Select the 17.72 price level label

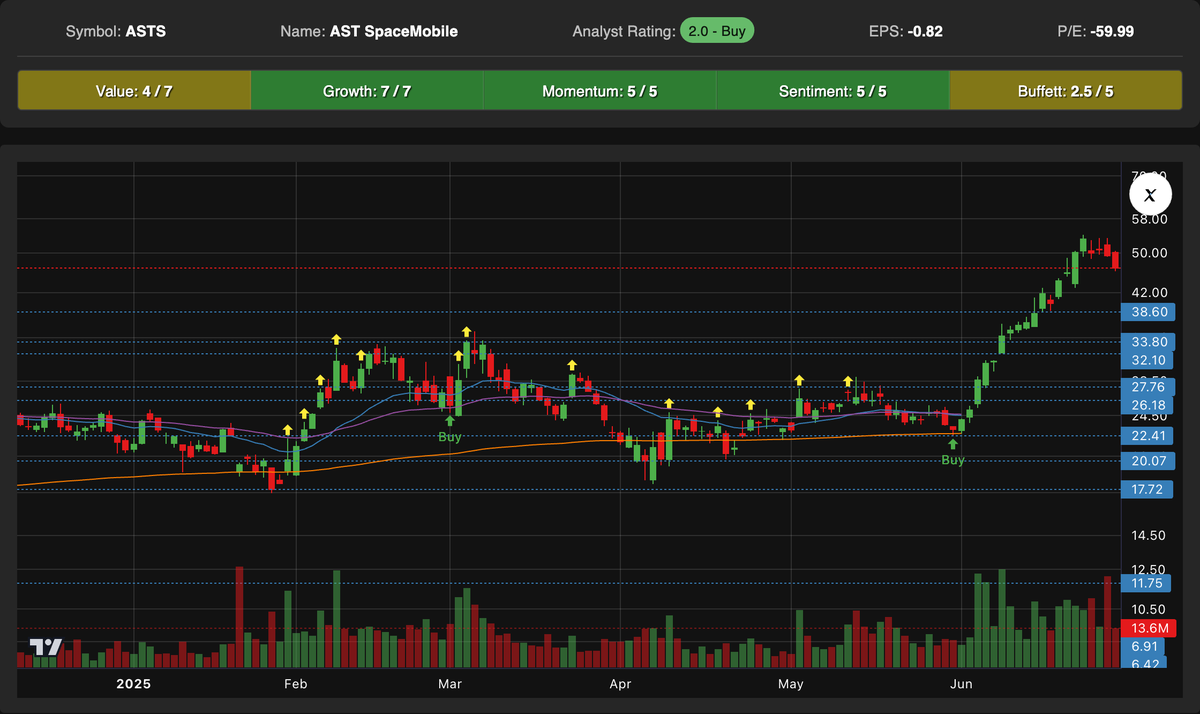[x=1147, y=489]
